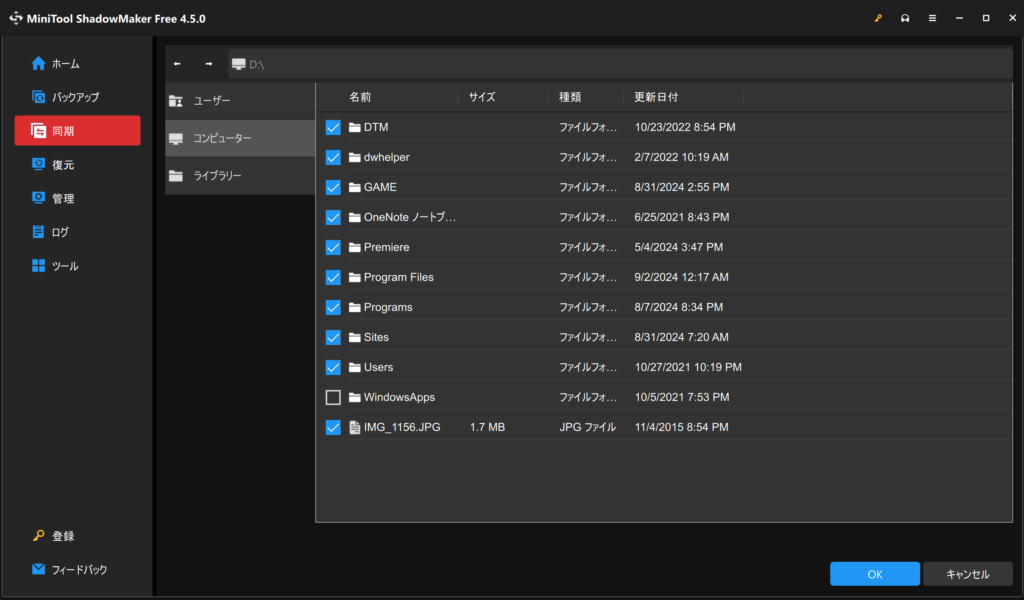The width and height of the screenshot is (1024, 600).
Task: Select the Programs folder name
Action: point(388,308)
